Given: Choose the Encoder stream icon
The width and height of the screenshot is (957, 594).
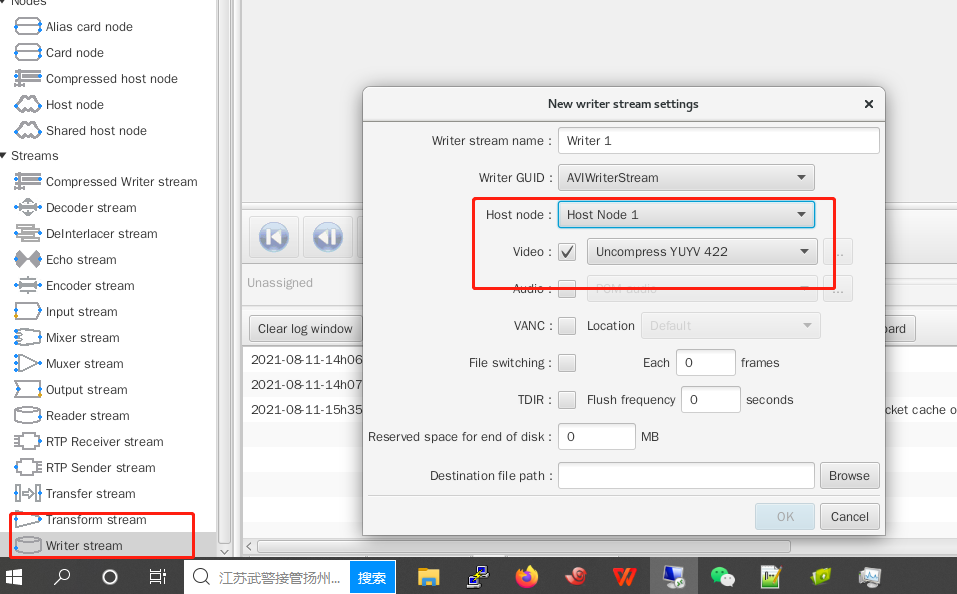Looking at the screenshot, I should tap(27, 285).
